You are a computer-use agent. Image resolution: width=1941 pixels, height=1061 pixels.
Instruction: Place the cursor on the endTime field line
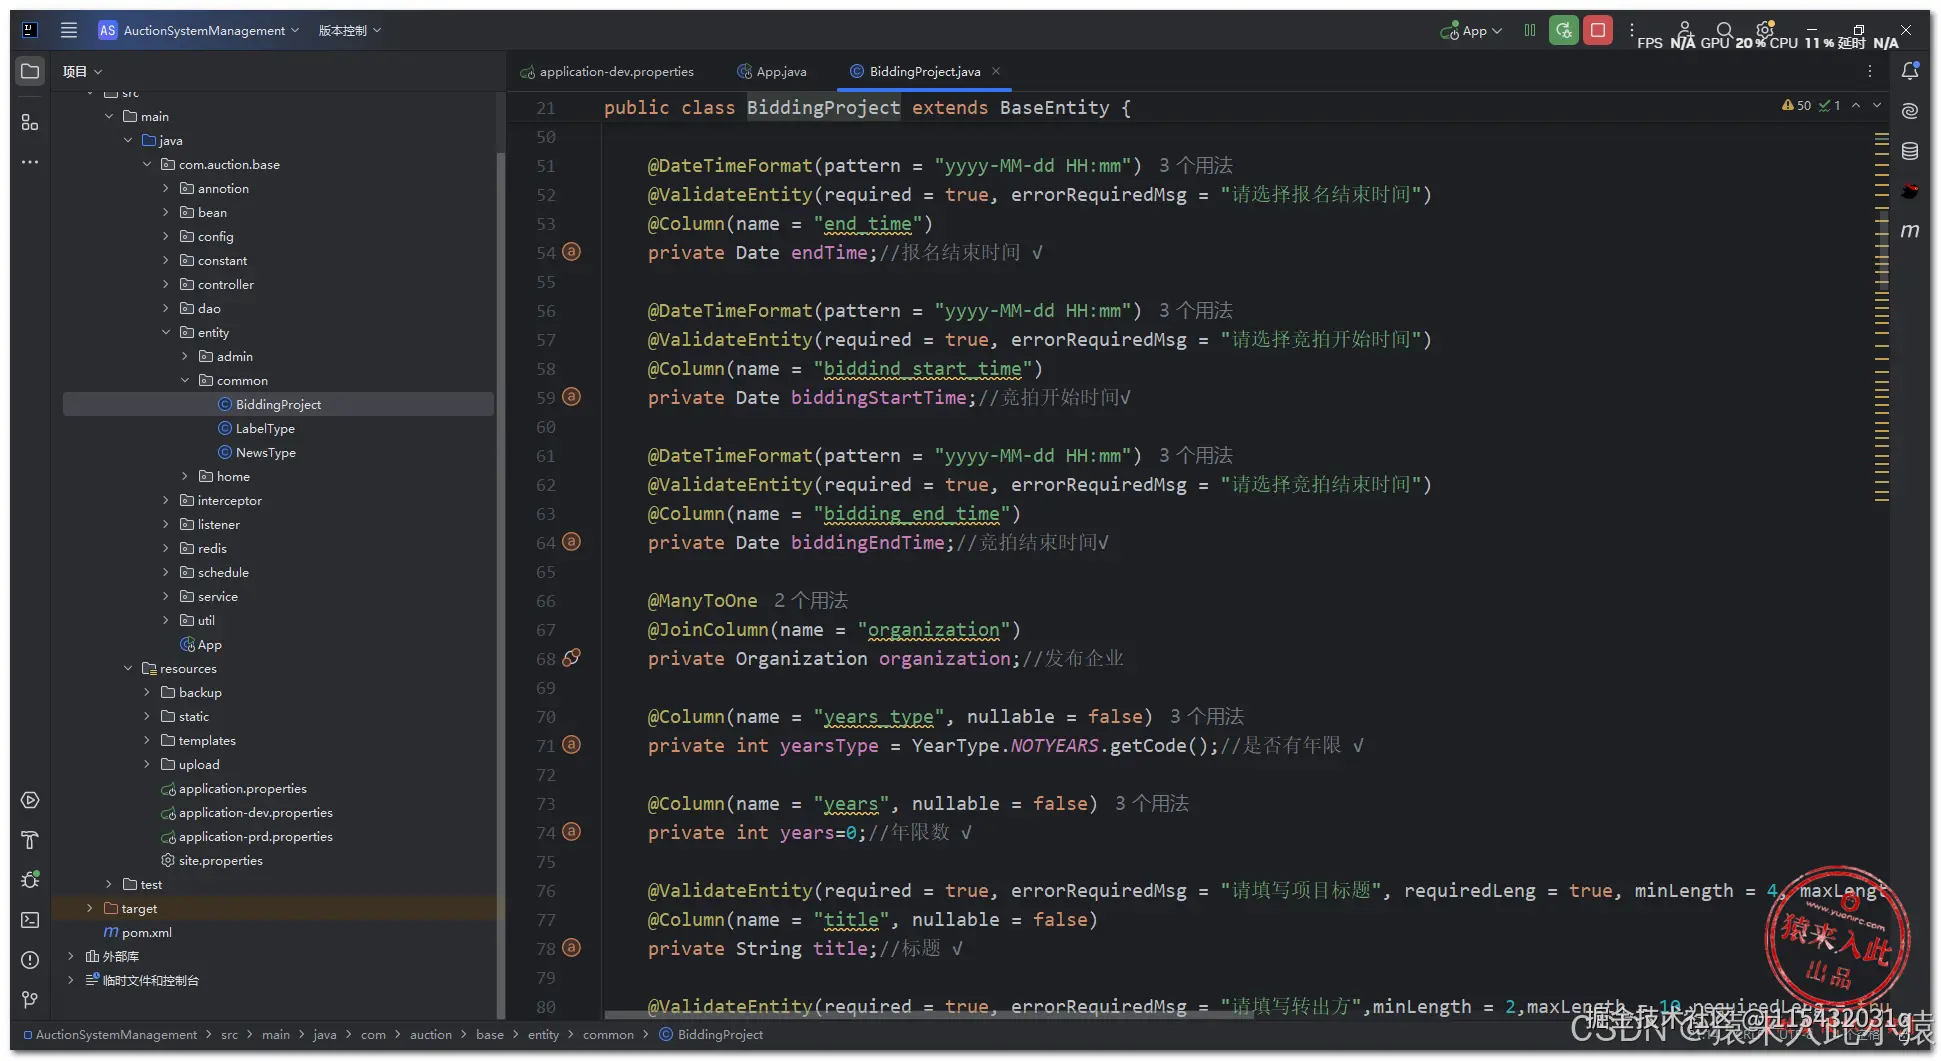tap(844, 253)
